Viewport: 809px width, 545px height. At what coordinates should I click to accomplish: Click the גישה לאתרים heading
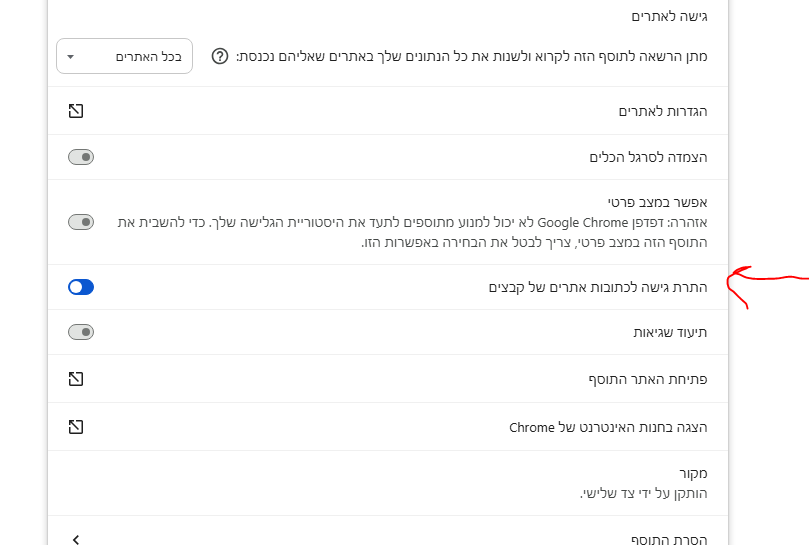pyautogui.click(x=670, y=17)
